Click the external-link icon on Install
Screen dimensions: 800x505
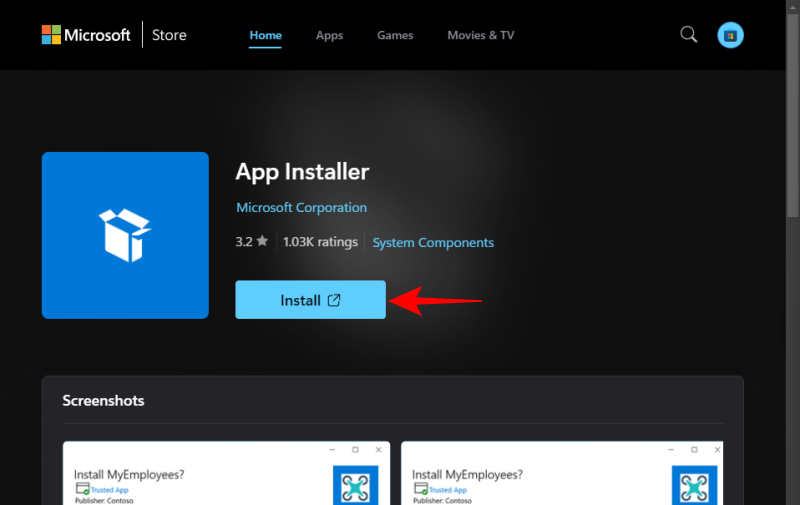point(334,300)
